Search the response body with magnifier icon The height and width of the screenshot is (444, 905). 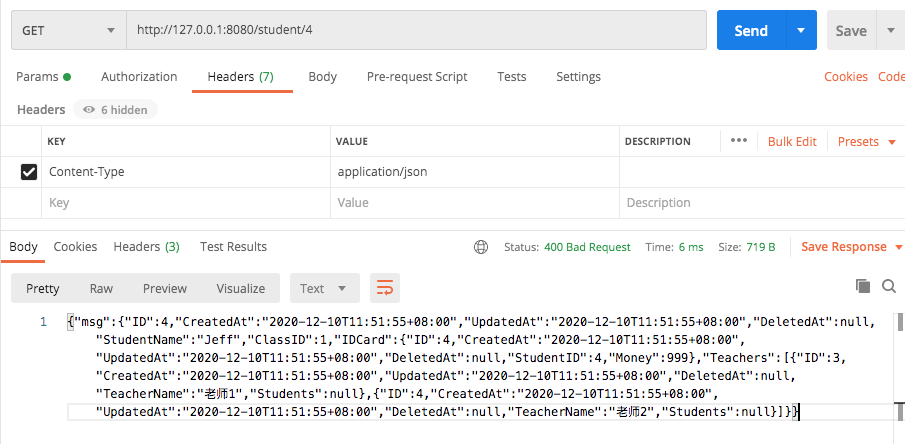[888, 287]
